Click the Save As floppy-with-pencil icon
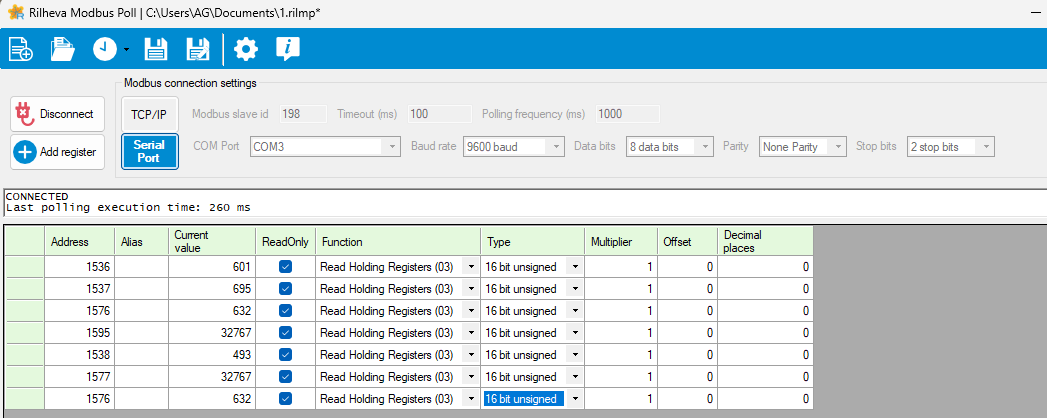 (198, 49)
